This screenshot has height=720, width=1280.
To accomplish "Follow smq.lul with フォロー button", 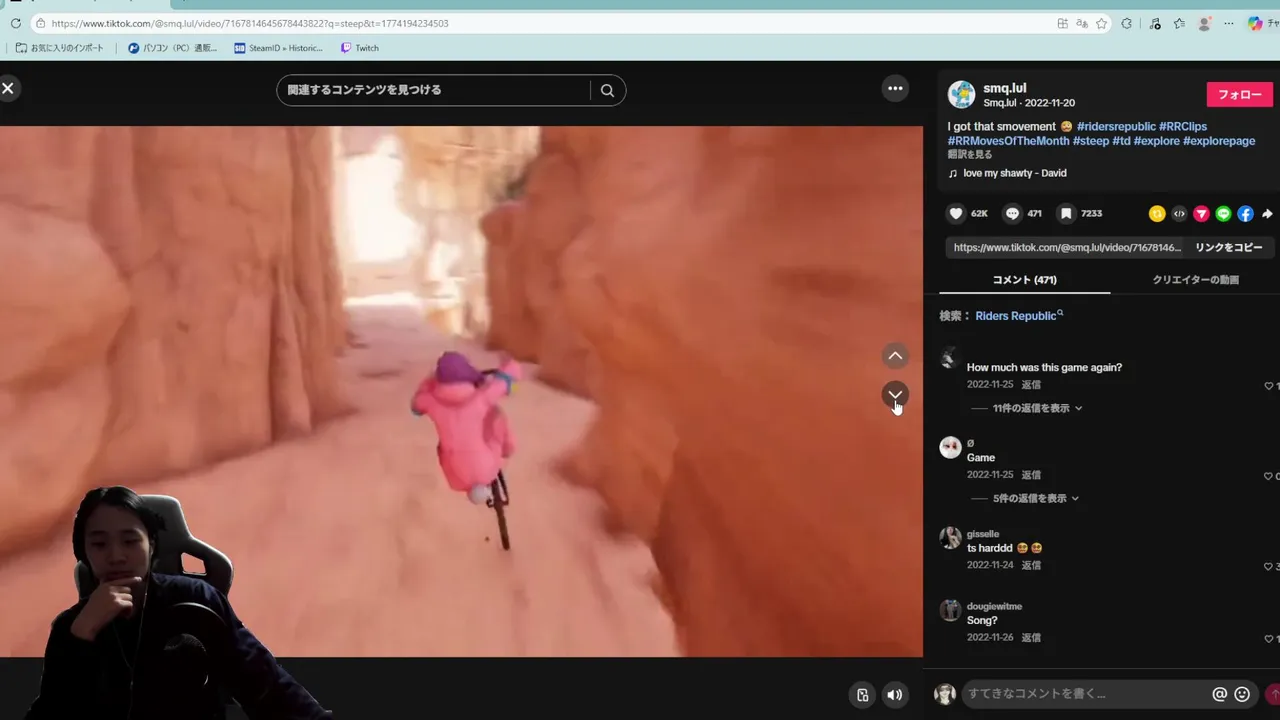I will 1239,94.
